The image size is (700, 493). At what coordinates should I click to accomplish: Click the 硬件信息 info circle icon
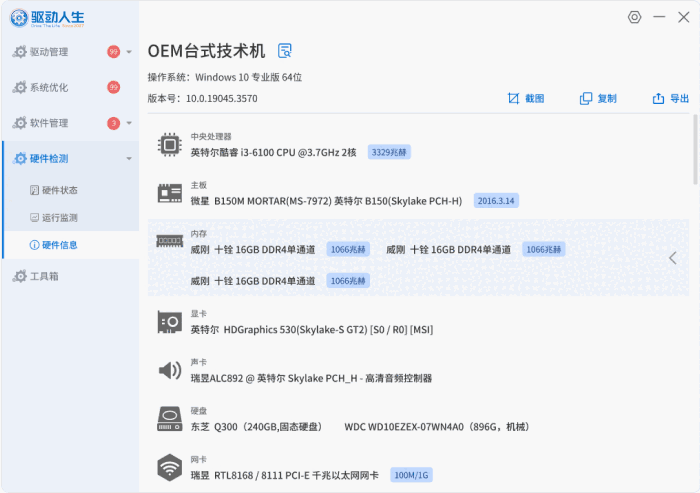(34, 245)
